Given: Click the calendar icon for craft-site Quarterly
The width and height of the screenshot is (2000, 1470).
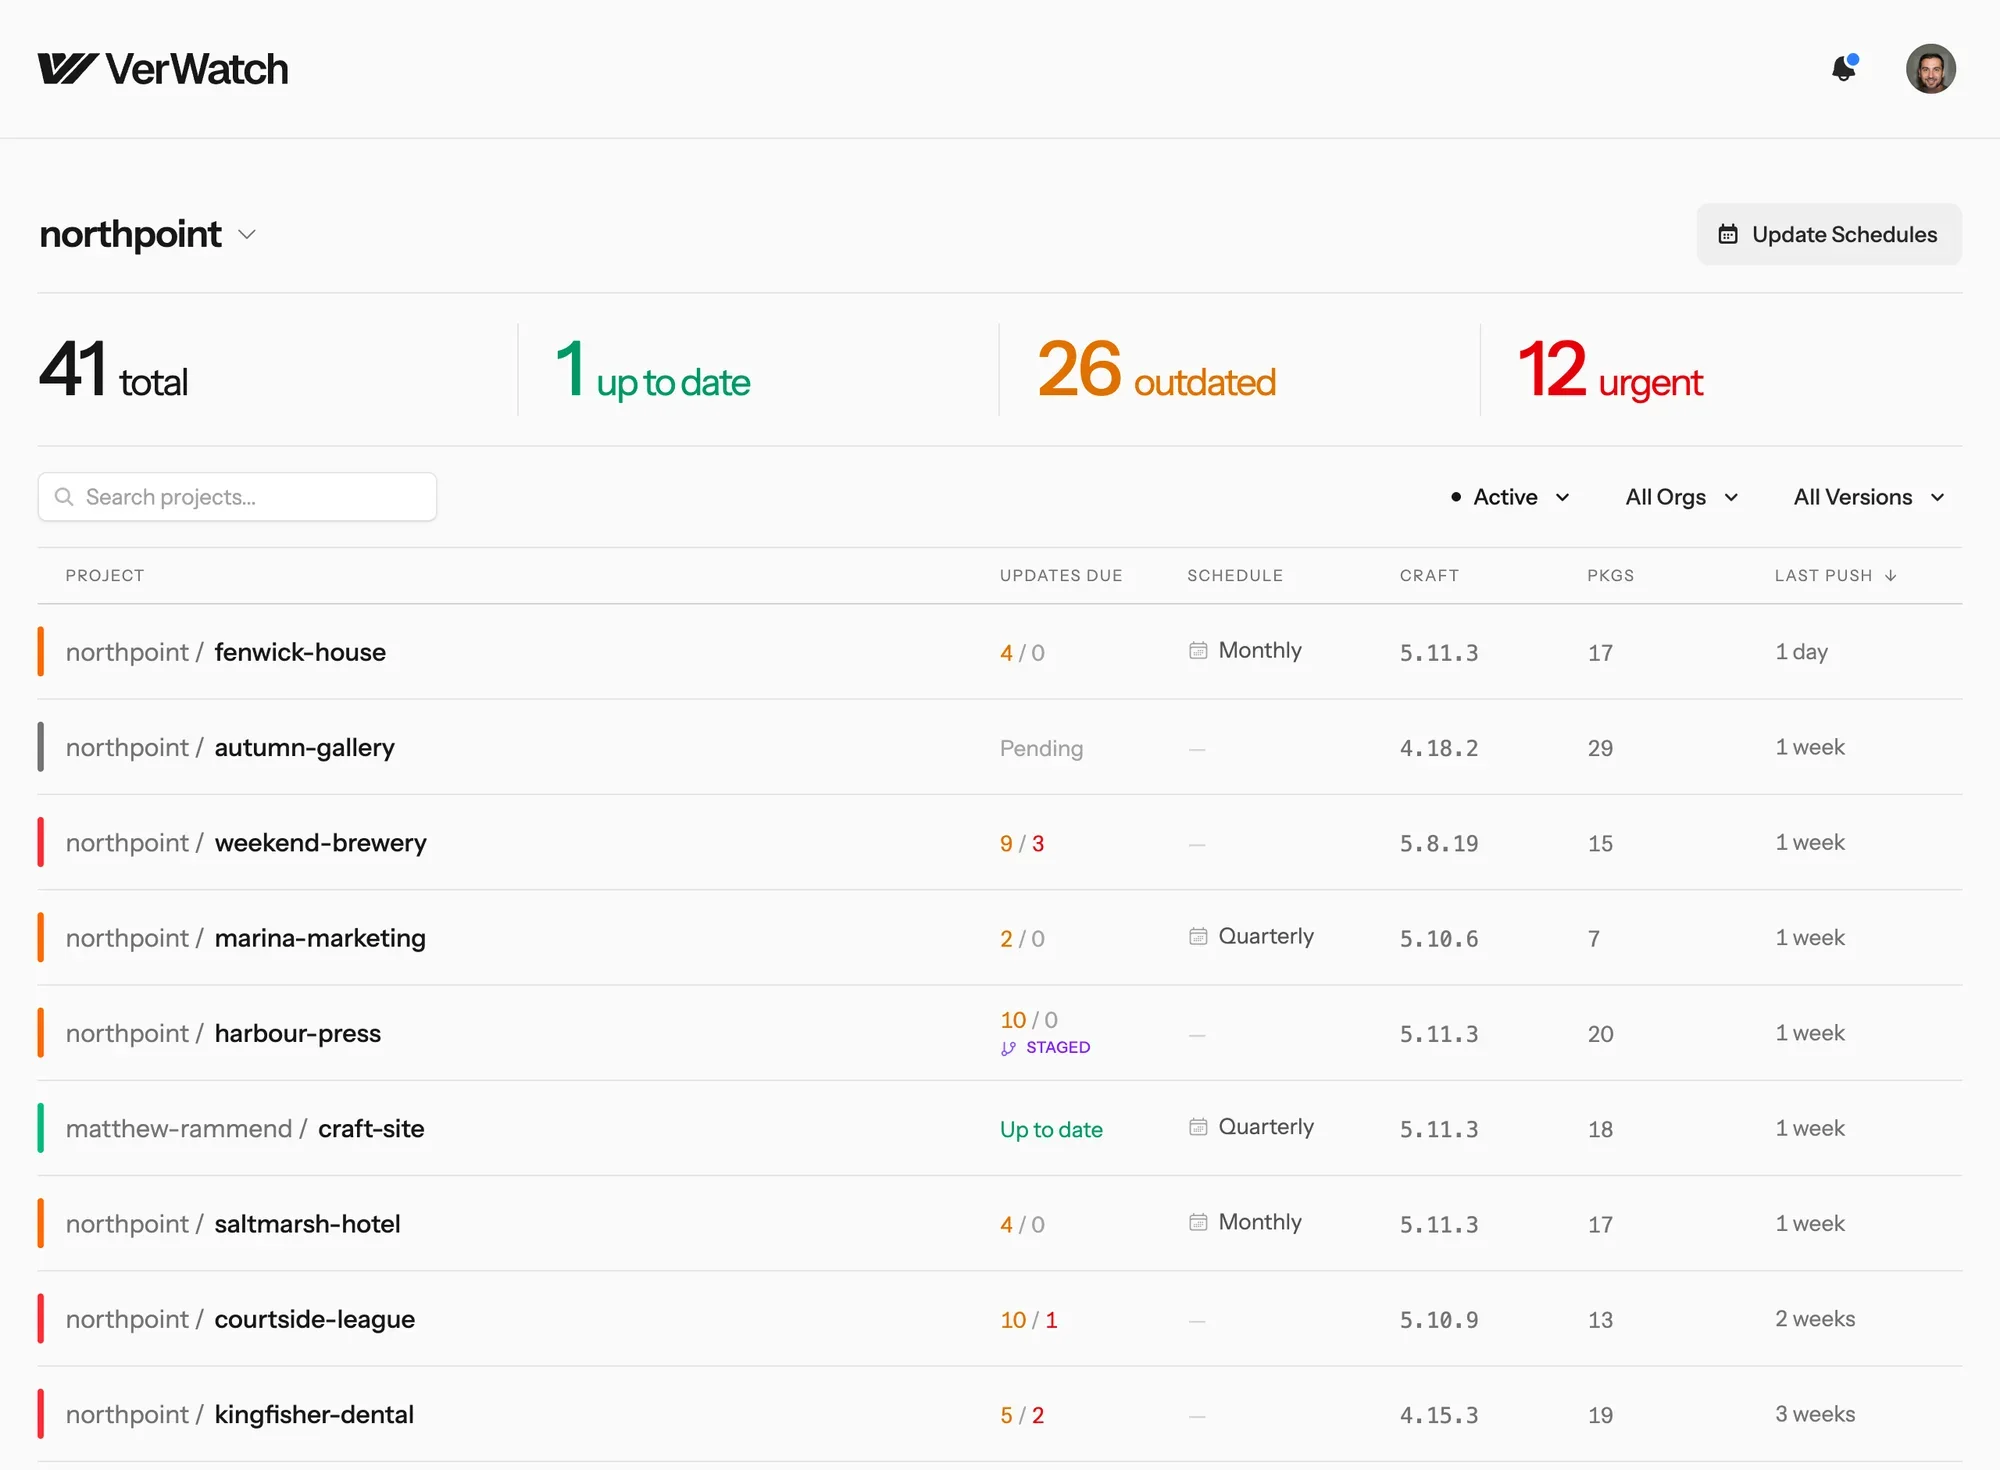Looking at the screenshot, I should pyautogui.click(x=1197, y=1127).
